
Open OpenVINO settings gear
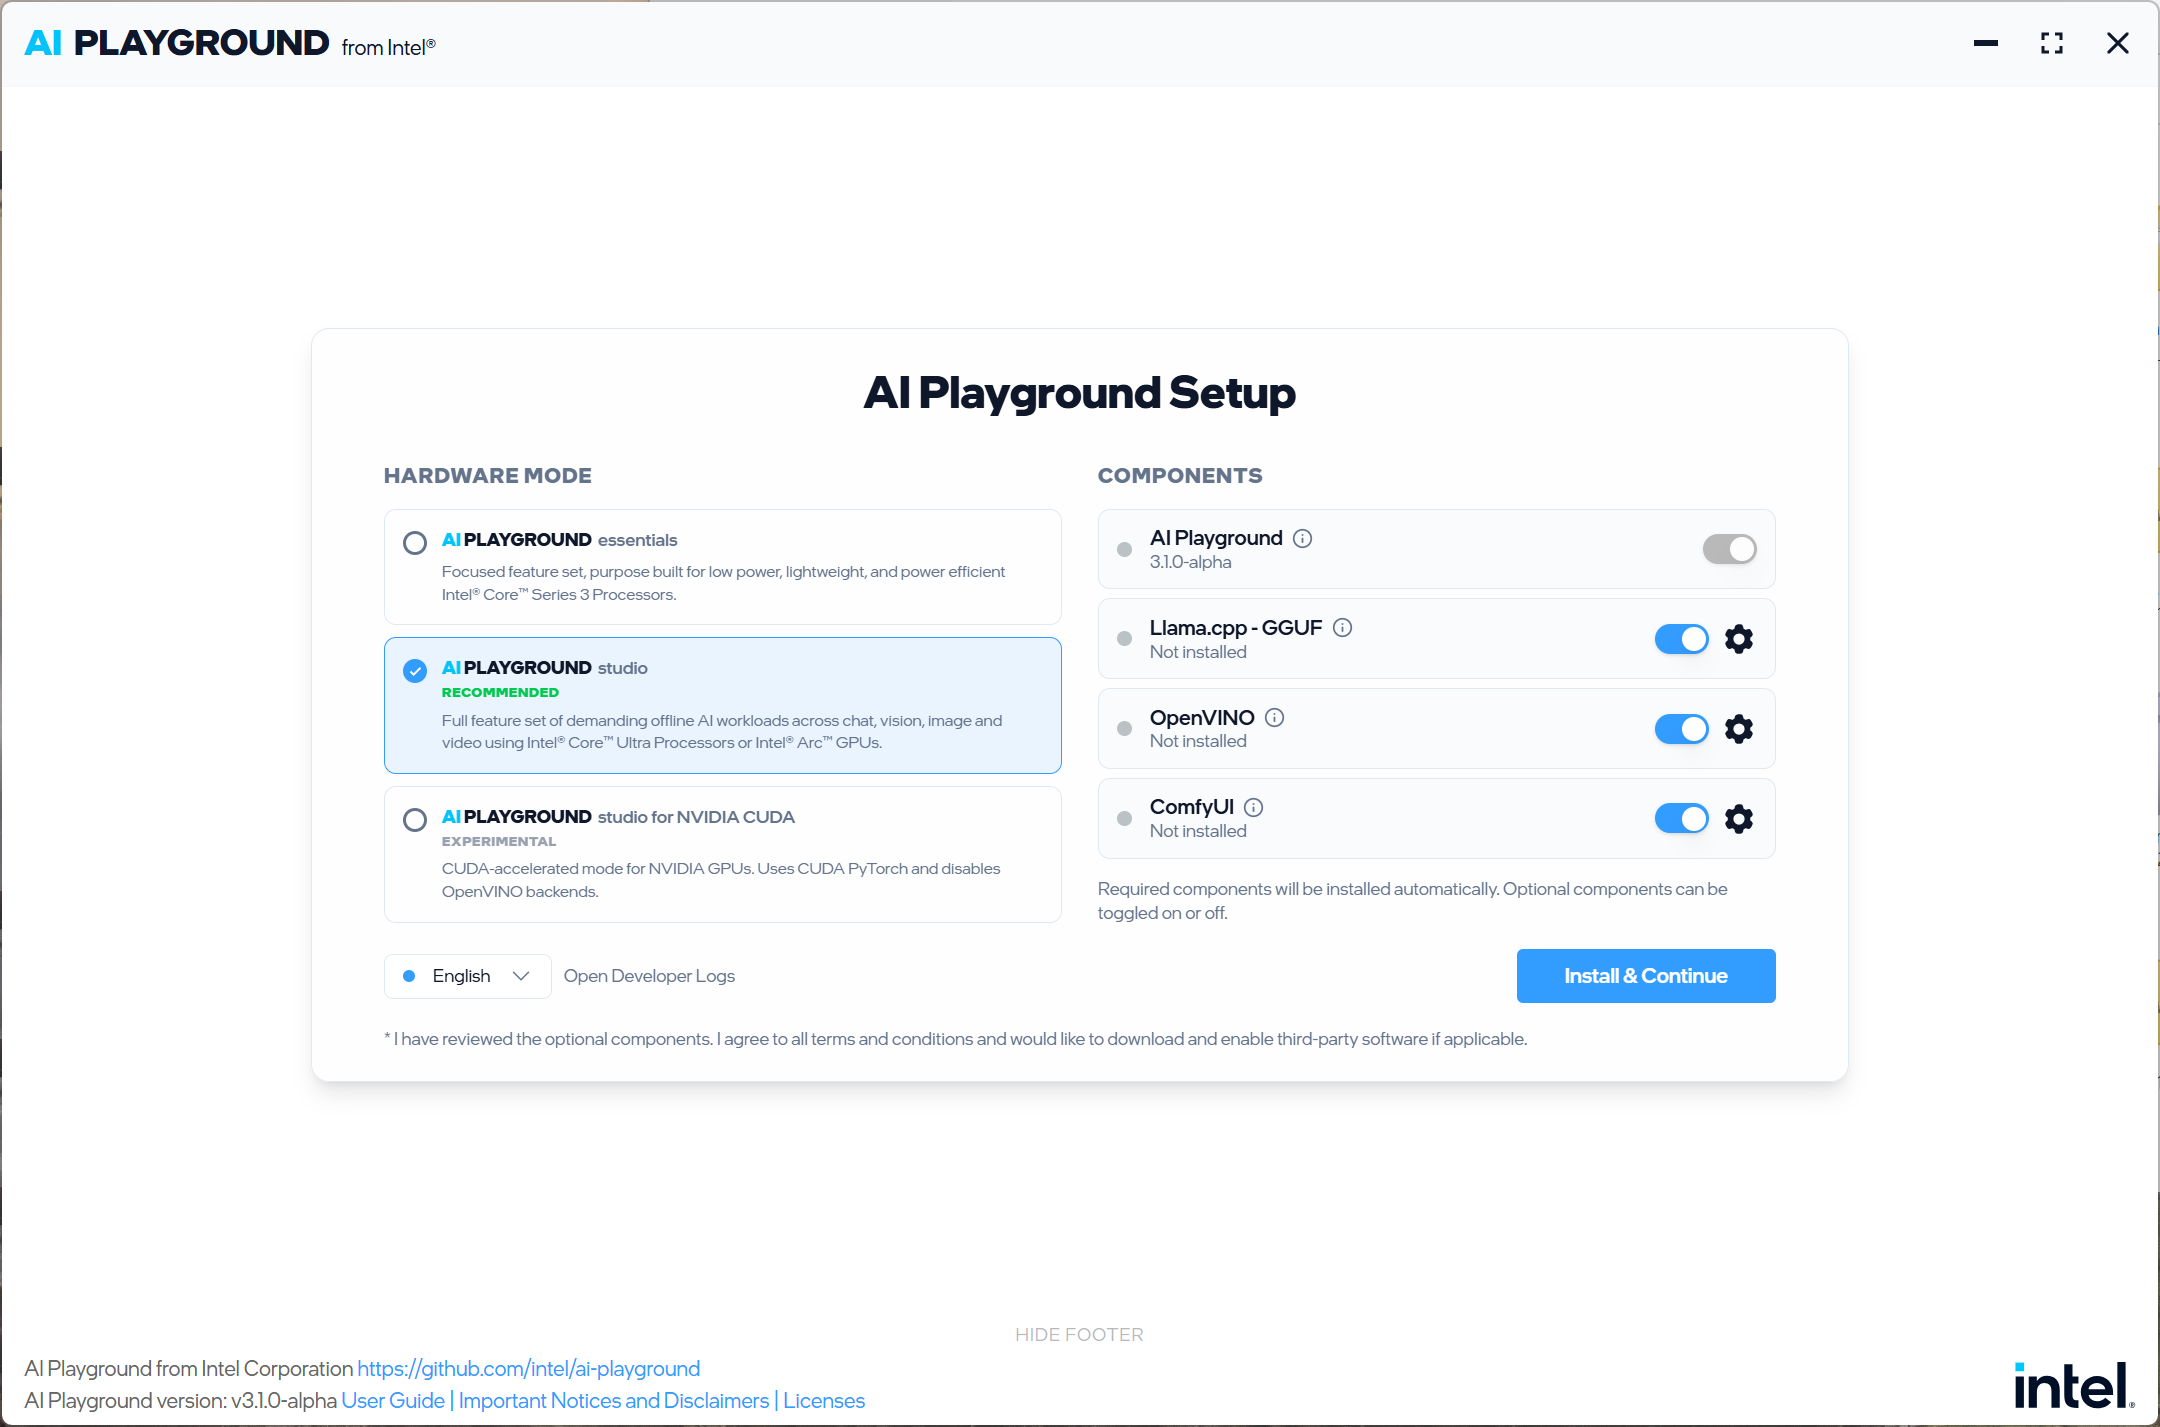(1739, 729)
